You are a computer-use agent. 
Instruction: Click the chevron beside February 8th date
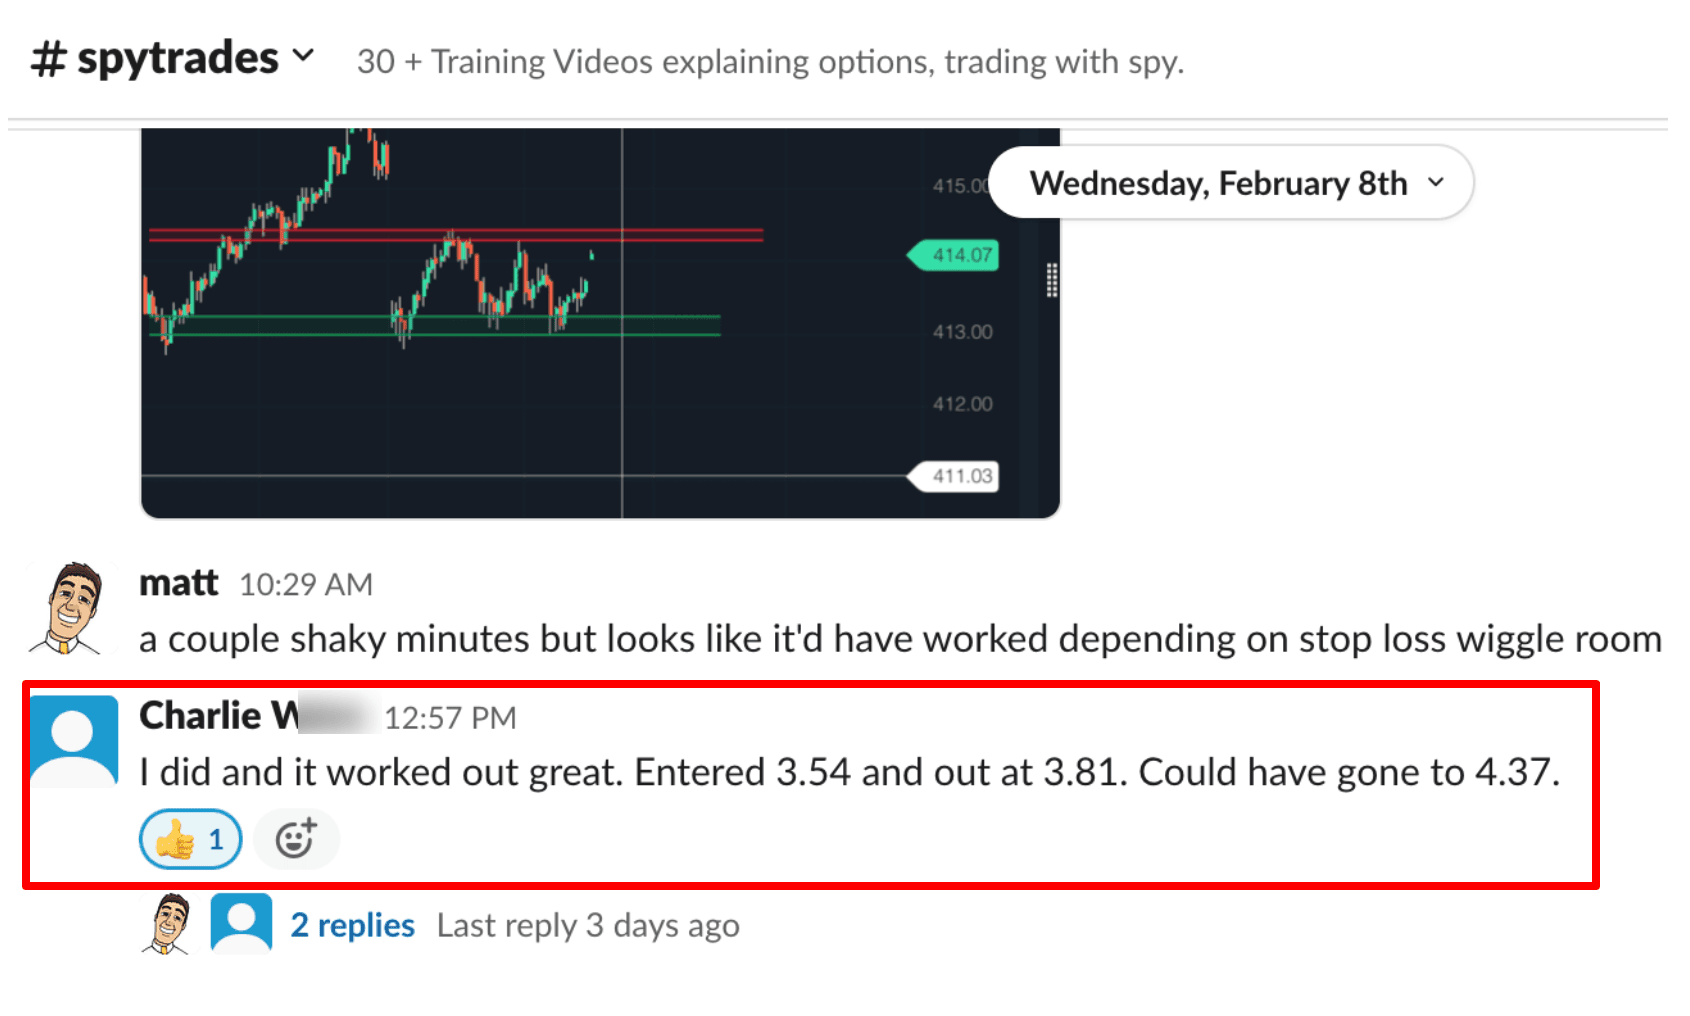tap(1436, 182)
